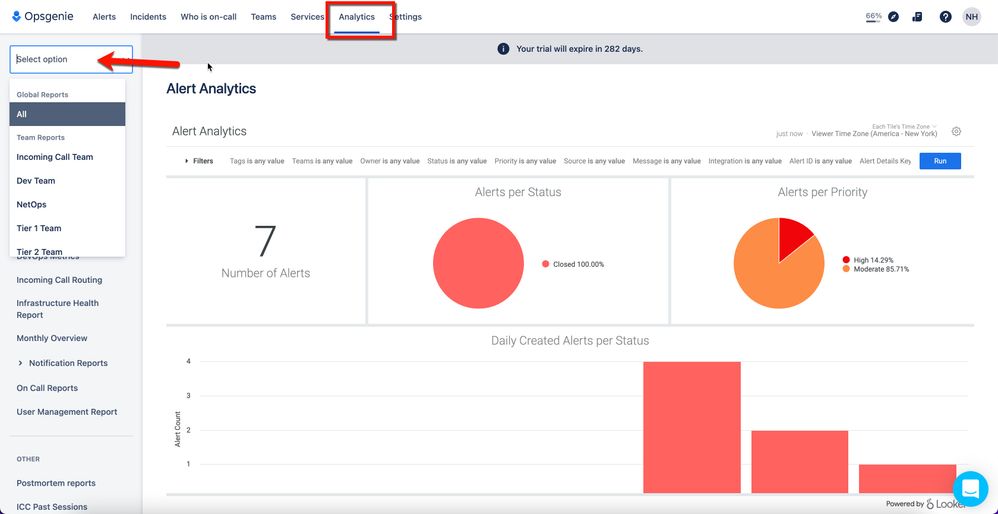Expand the Notification Reports section
This screenshot has height=514, width=998.
click(x=21, y=363)
